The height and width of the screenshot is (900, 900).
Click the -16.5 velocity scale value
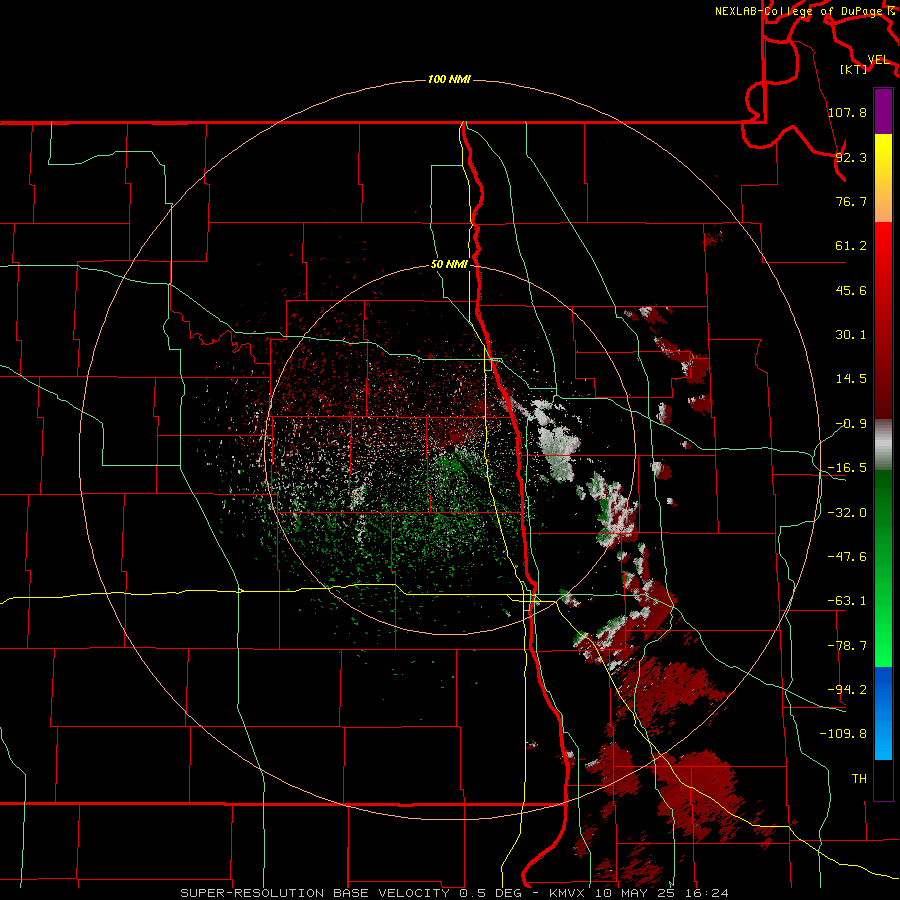click(x=847, y=468)
